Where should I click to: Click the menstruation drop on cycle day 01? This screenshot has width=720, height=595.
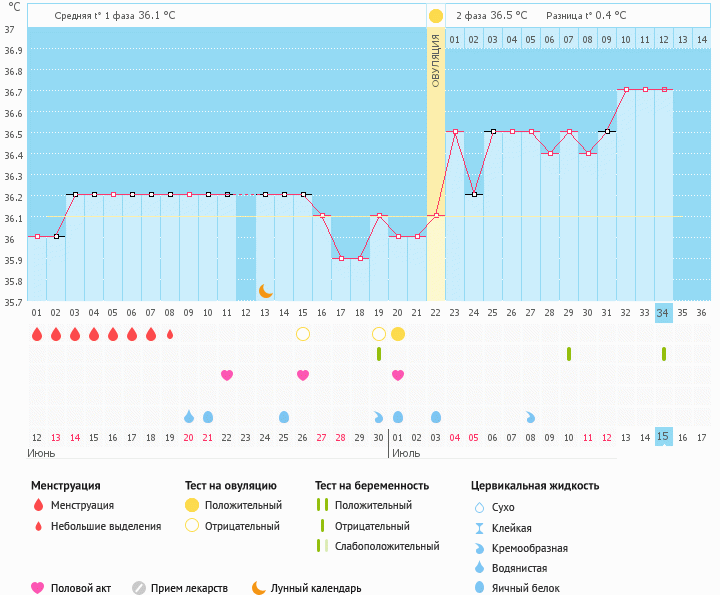(37, 334)
